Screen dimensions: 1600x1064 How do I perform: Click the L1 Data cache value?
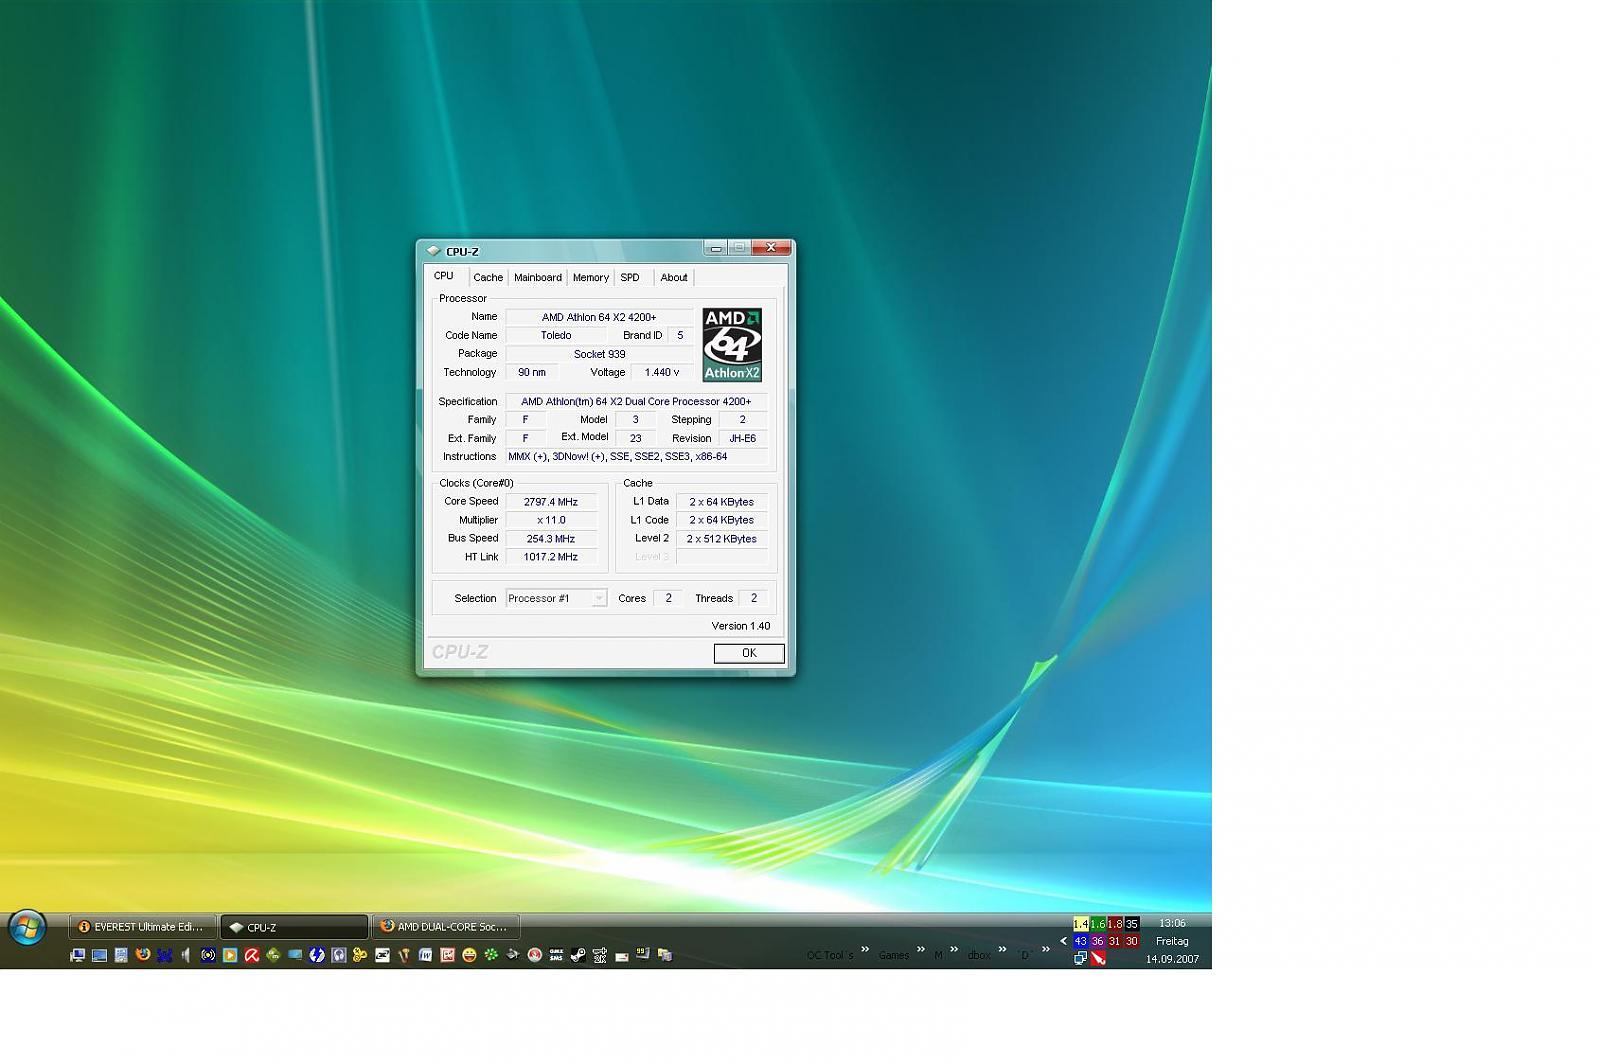pyautogui.click(x=722, y=502)
